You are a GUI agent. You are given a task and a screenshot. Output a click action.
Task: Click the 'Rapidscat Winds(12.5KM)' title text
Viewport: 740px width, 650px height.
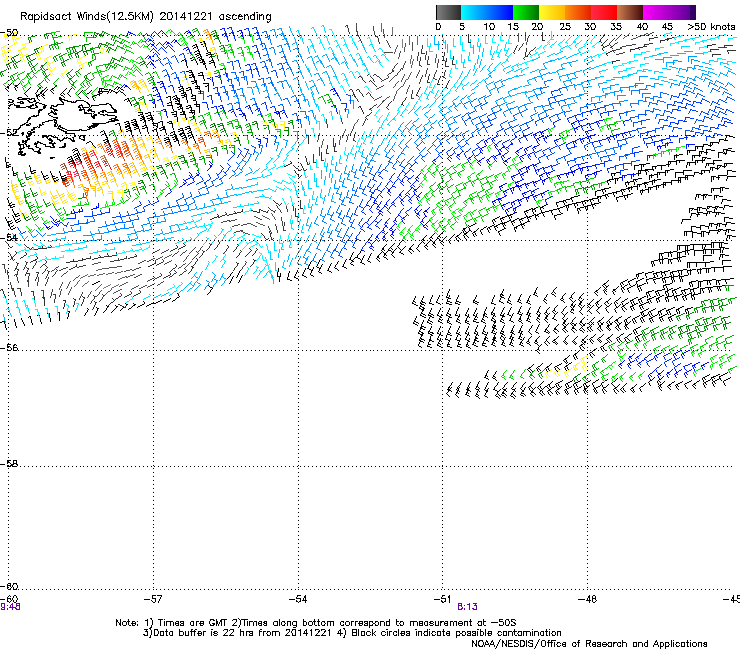(87, 17)
